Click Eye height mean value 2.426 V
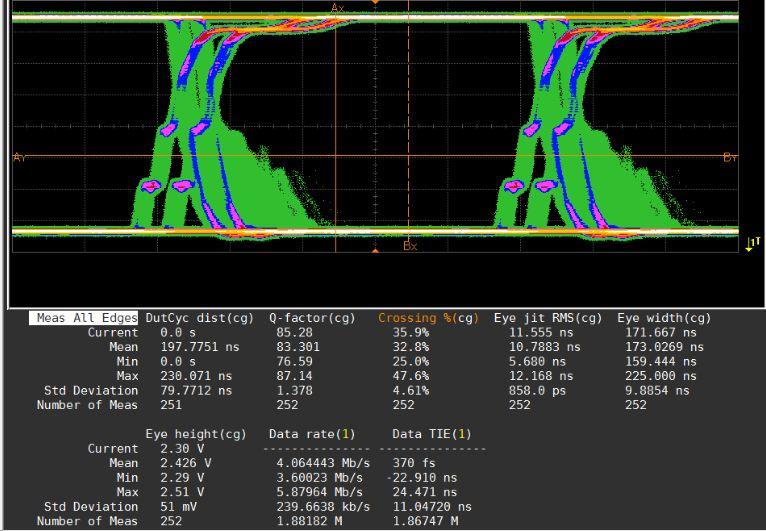 point(186,463)
